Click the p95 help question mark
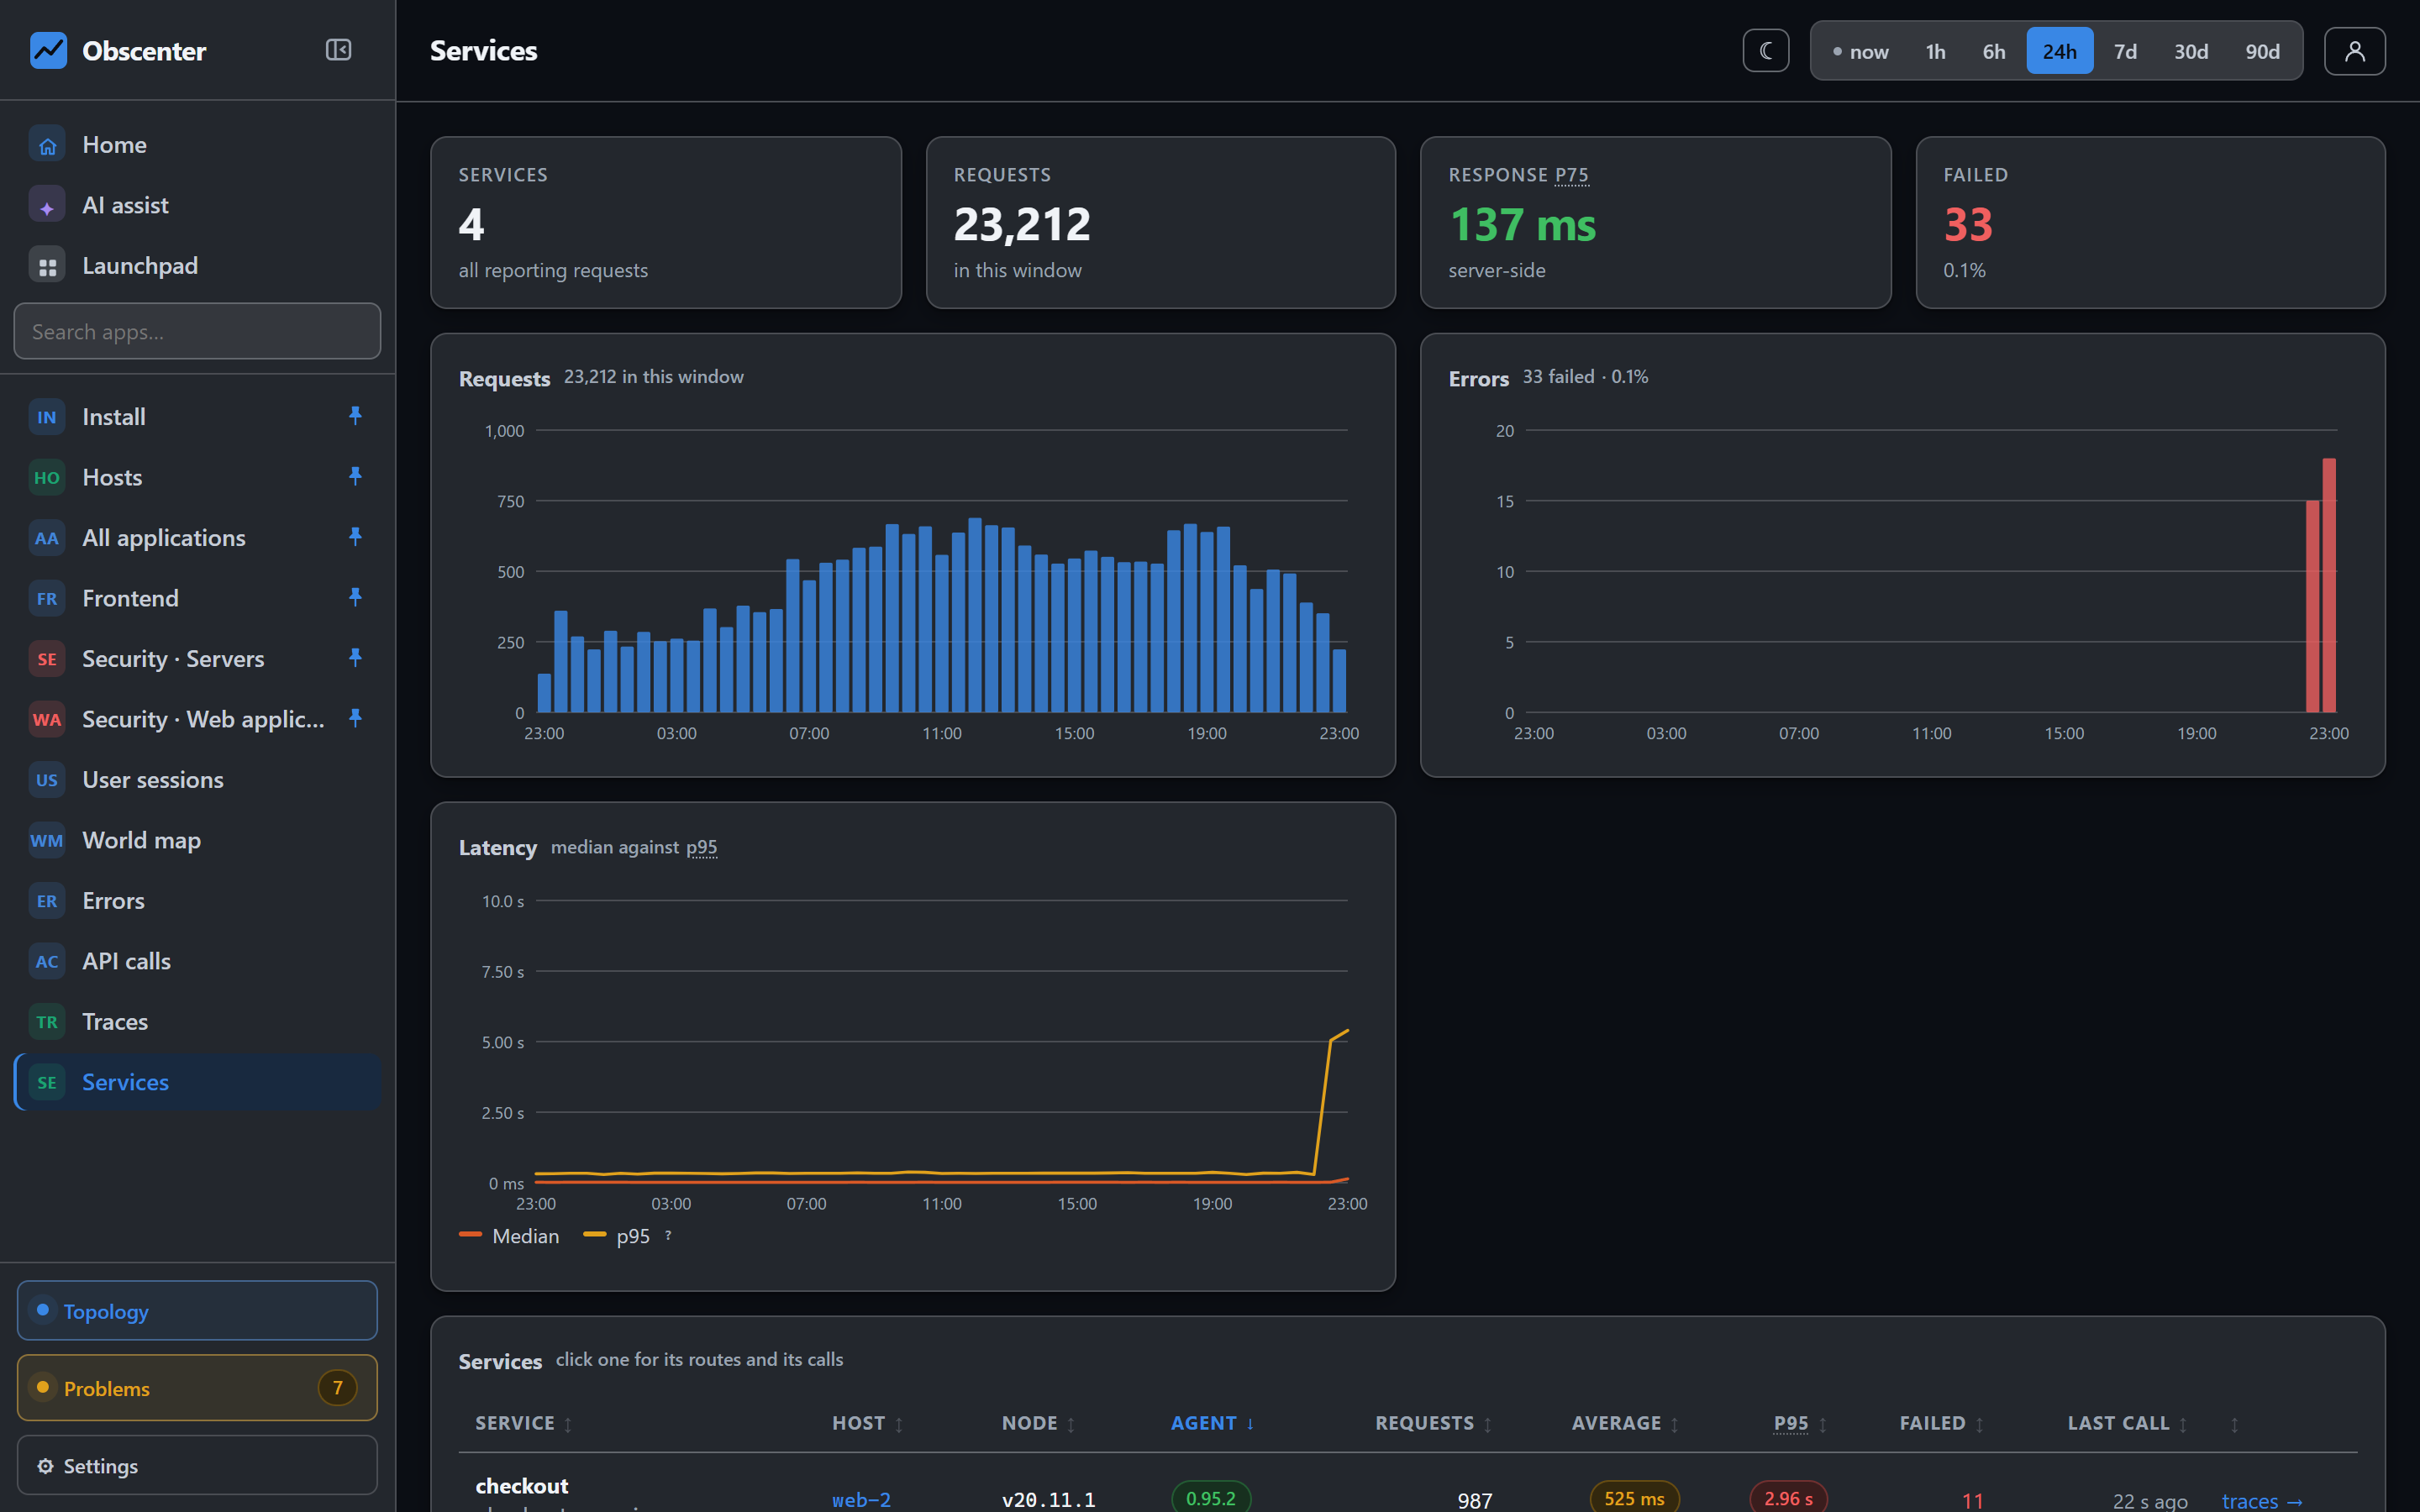This screenshot has height=1512, width=2420. click(668, 1235)
